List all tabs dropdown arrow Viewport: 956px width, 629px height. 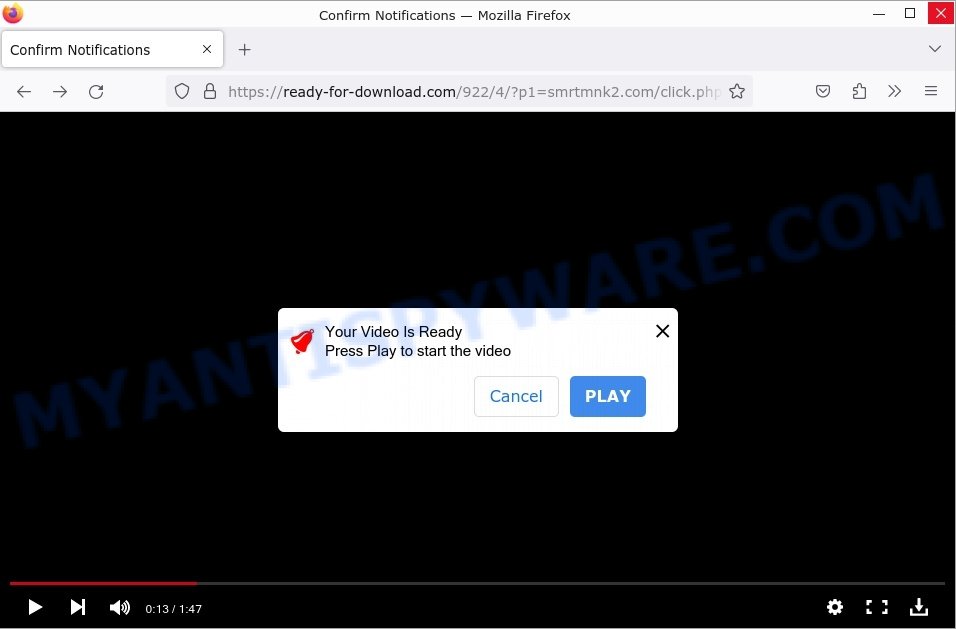click(x=935, y=49)
